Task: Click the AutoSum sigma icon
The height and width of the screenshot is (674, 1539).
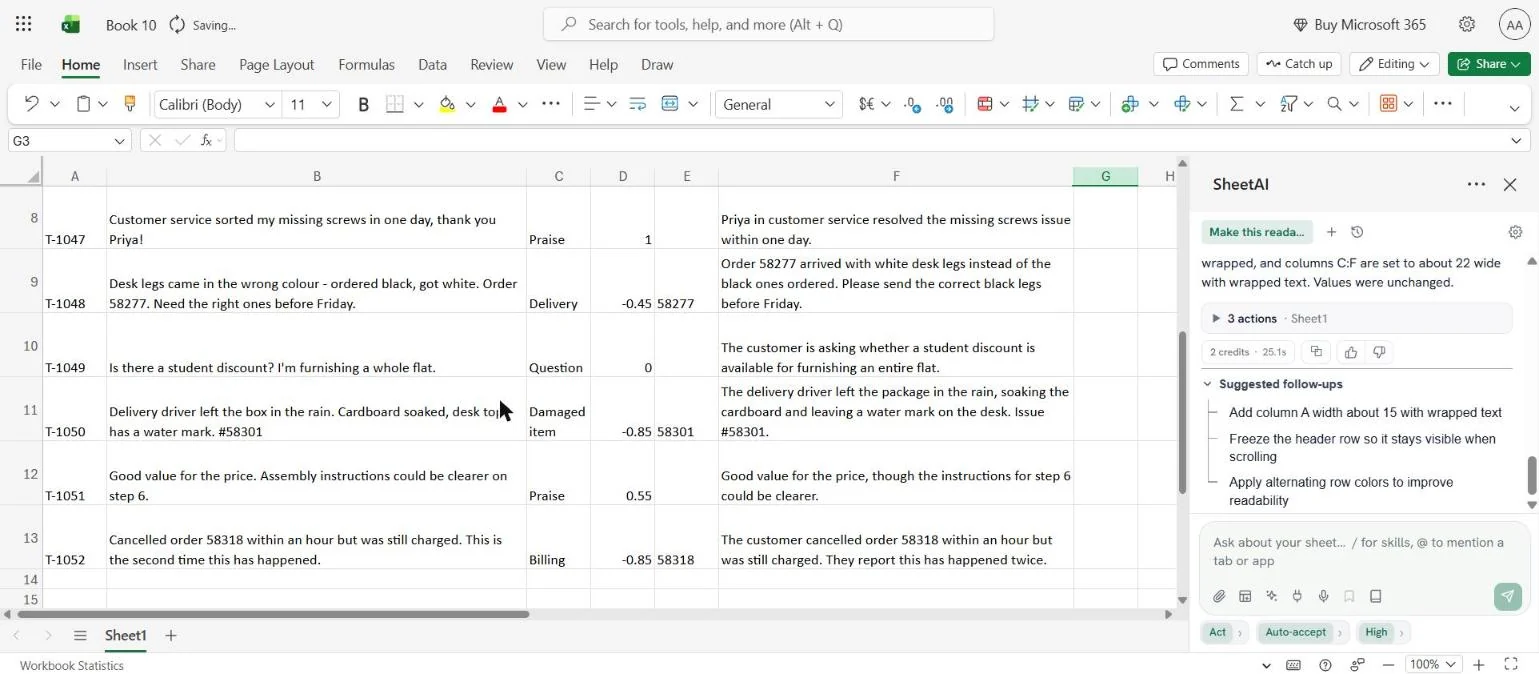Action: [x=1236, y=104]
